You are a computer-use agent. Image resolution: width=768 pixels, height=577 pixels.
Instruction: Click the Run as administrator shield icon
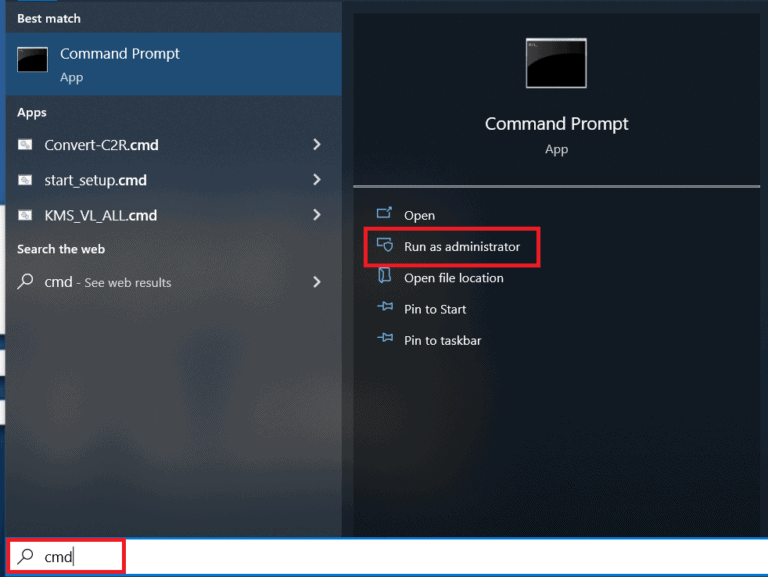[x=384, y=244]
